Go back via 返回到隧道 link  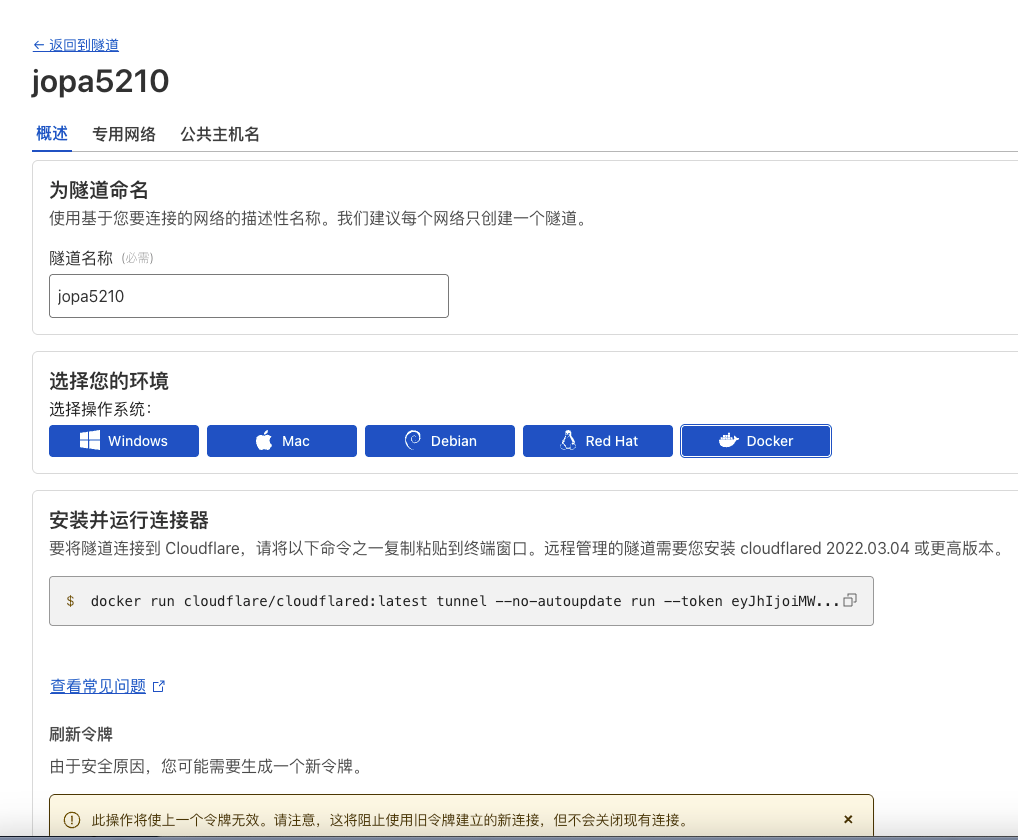[x=76, y=45]
